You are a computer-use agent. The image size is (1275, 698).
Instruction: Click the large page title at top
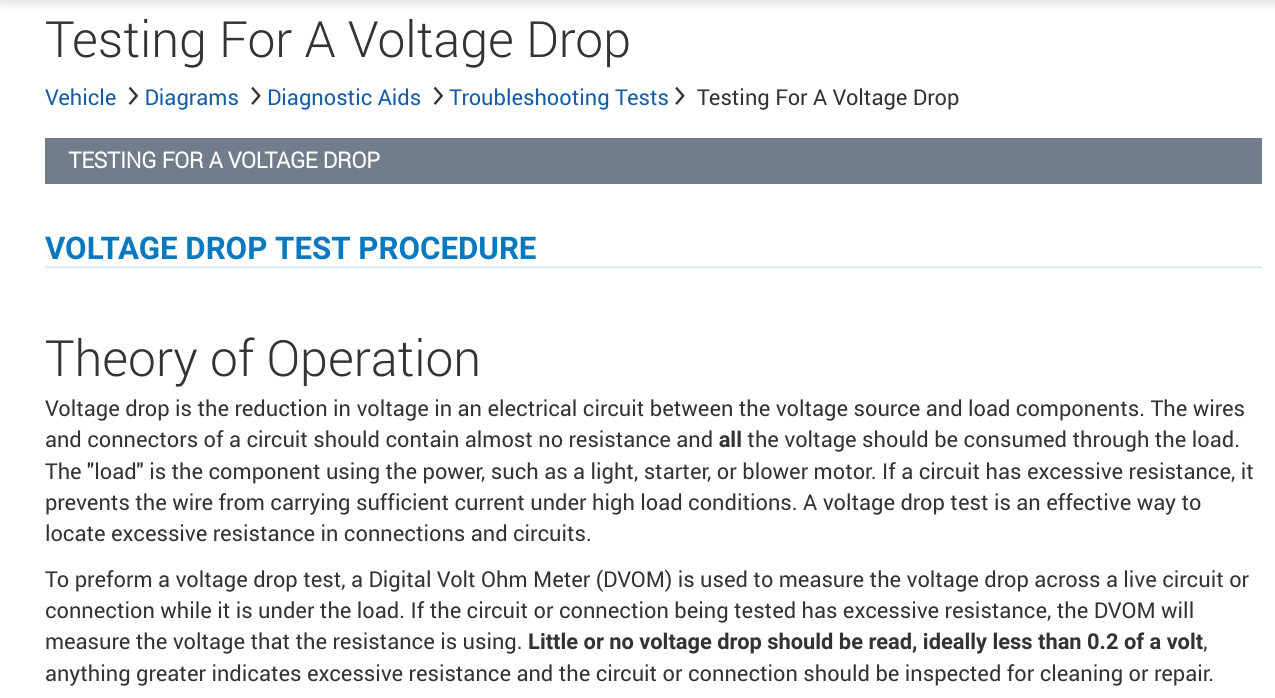point(338,41)
